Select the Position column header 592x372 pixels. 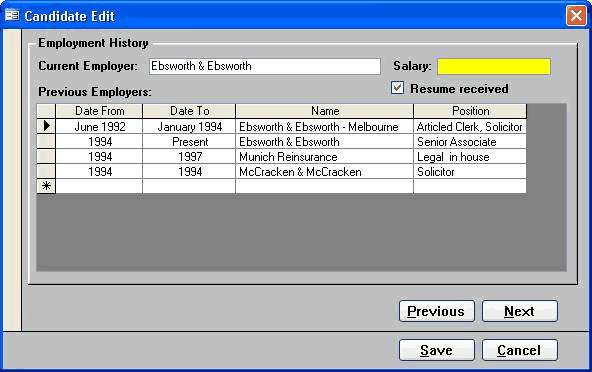470,111
